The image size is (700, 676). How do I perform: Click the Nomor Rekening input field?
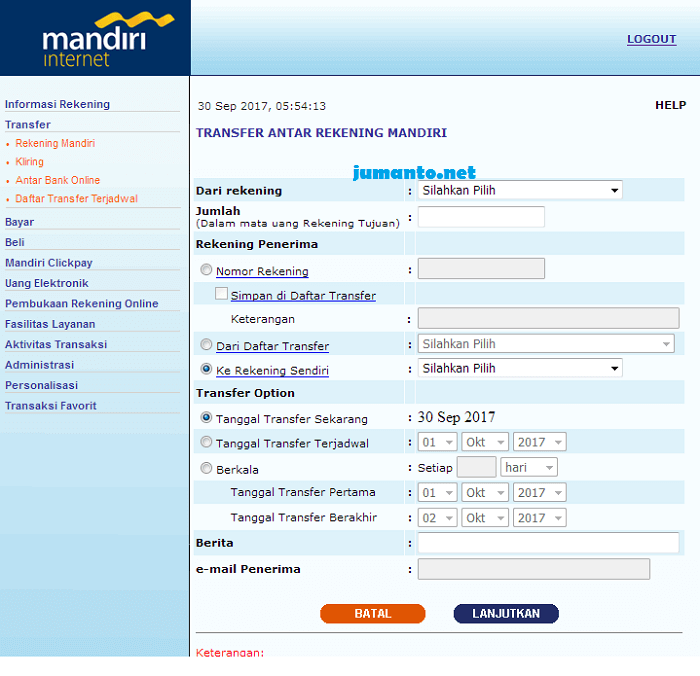(x=481, y=268)
